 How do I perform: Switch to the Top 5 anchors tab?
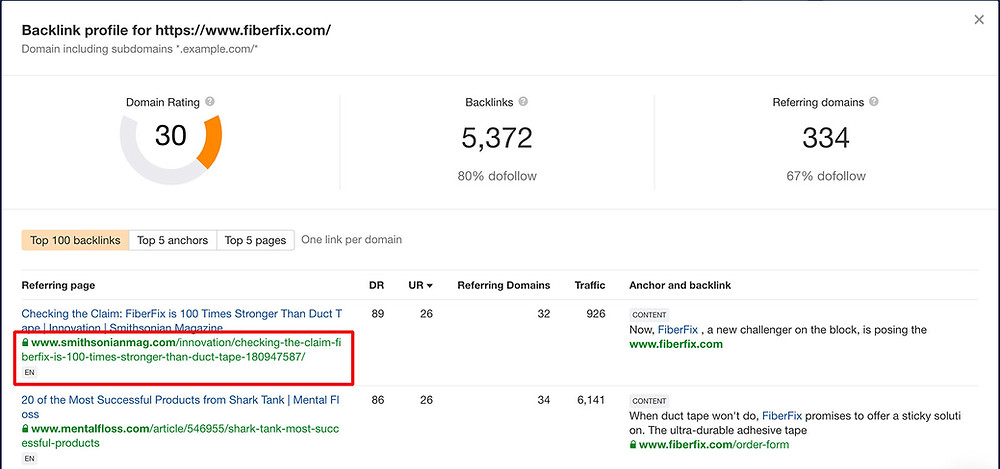(173, 241)
